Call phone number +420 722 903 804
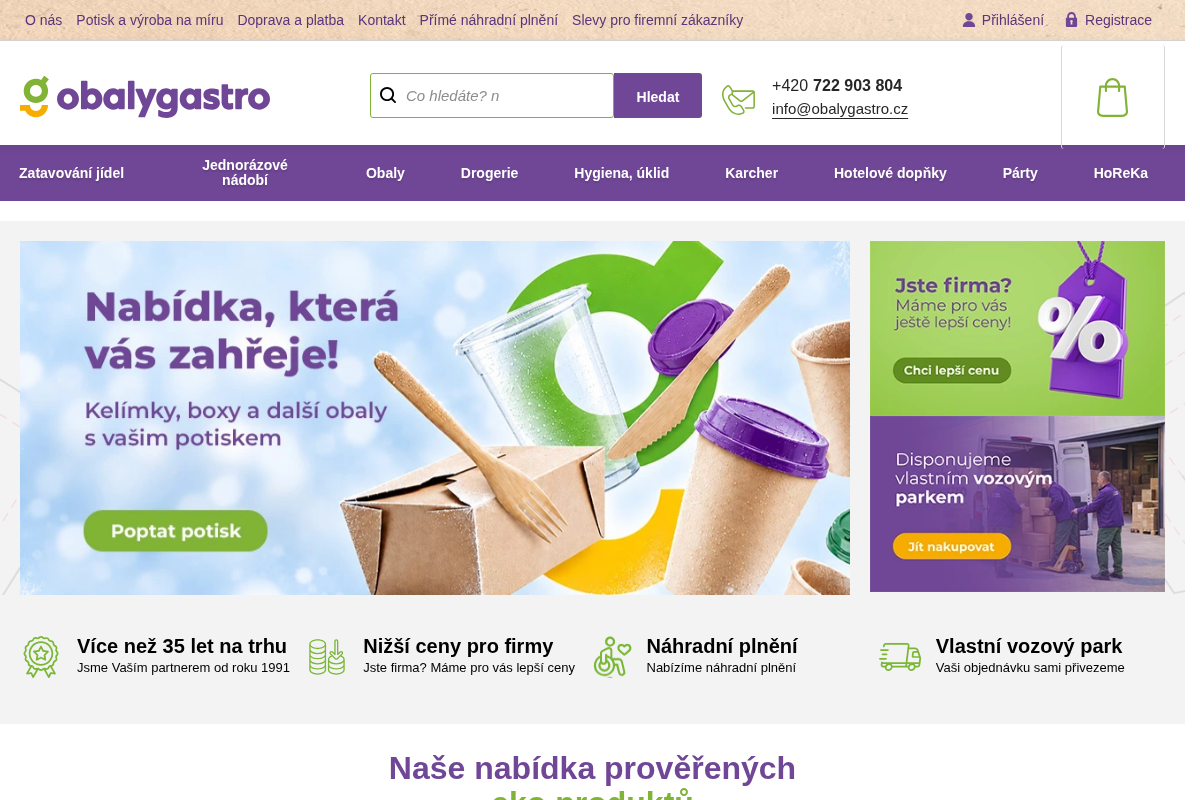The height and width of the screenshot is (800, 1200). 837,85
